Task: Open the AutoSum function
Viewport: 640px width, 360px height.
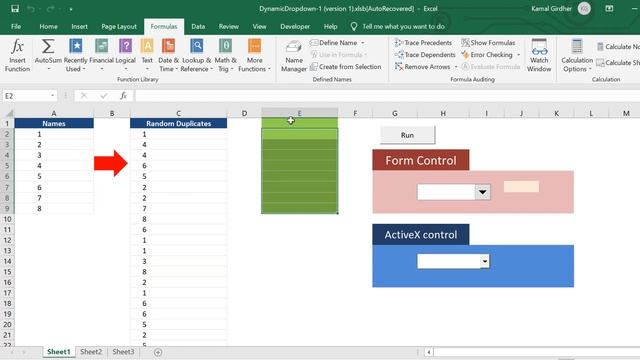Action: point(48,56)
